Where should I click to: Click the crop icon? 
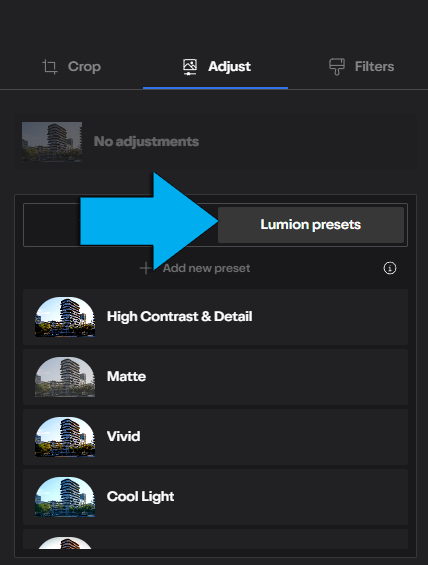[x=50, y=67]
